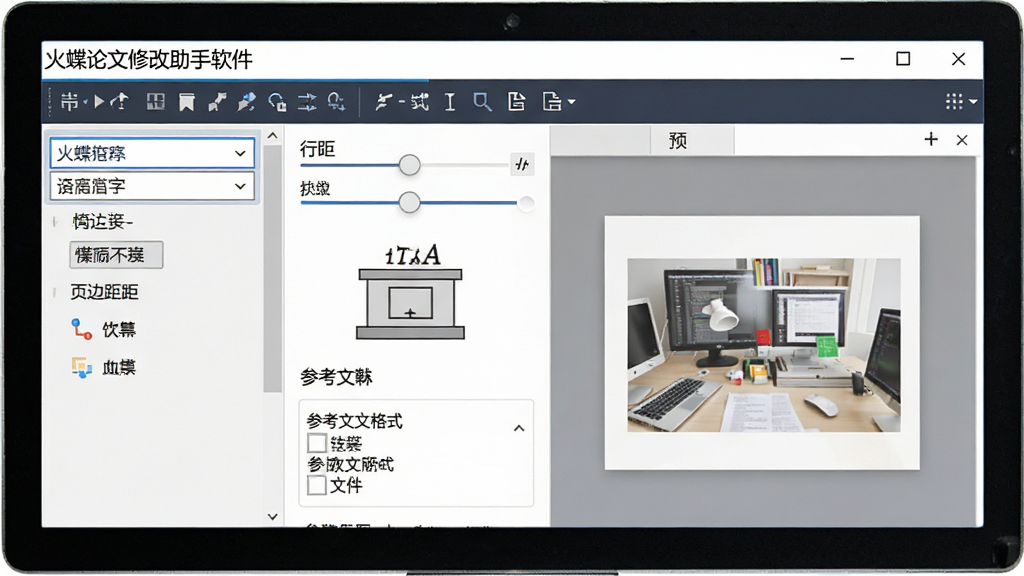Screen dimensions: 1024x576
Task: Click the orange-blue squares sidebar icon
Action: [81, 367]
